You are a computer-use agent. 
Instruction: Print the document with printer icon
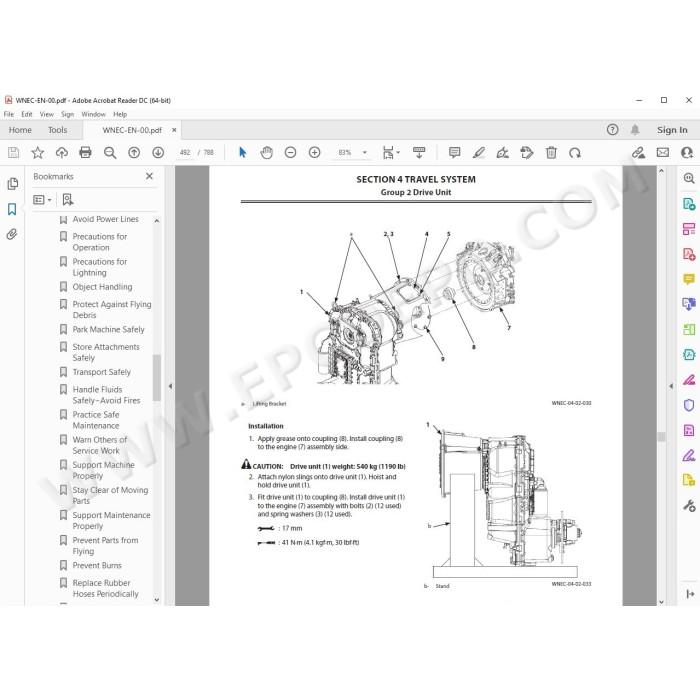(x=85, y=153)
